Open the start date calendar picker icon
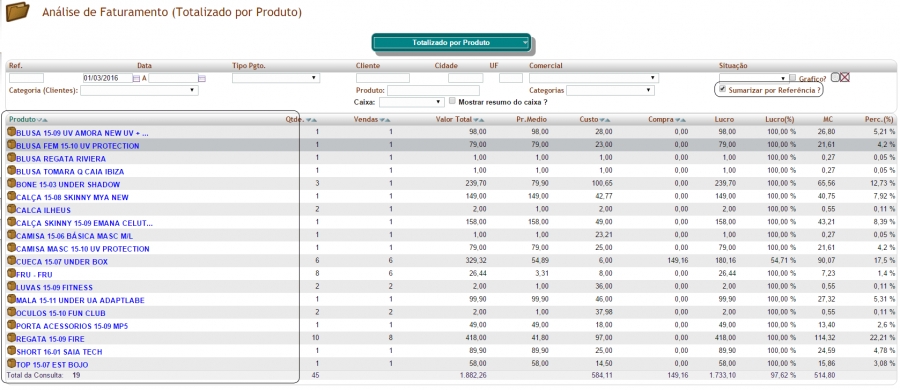The width and height of the screenshot is (900, 390). tap(136, 78)
